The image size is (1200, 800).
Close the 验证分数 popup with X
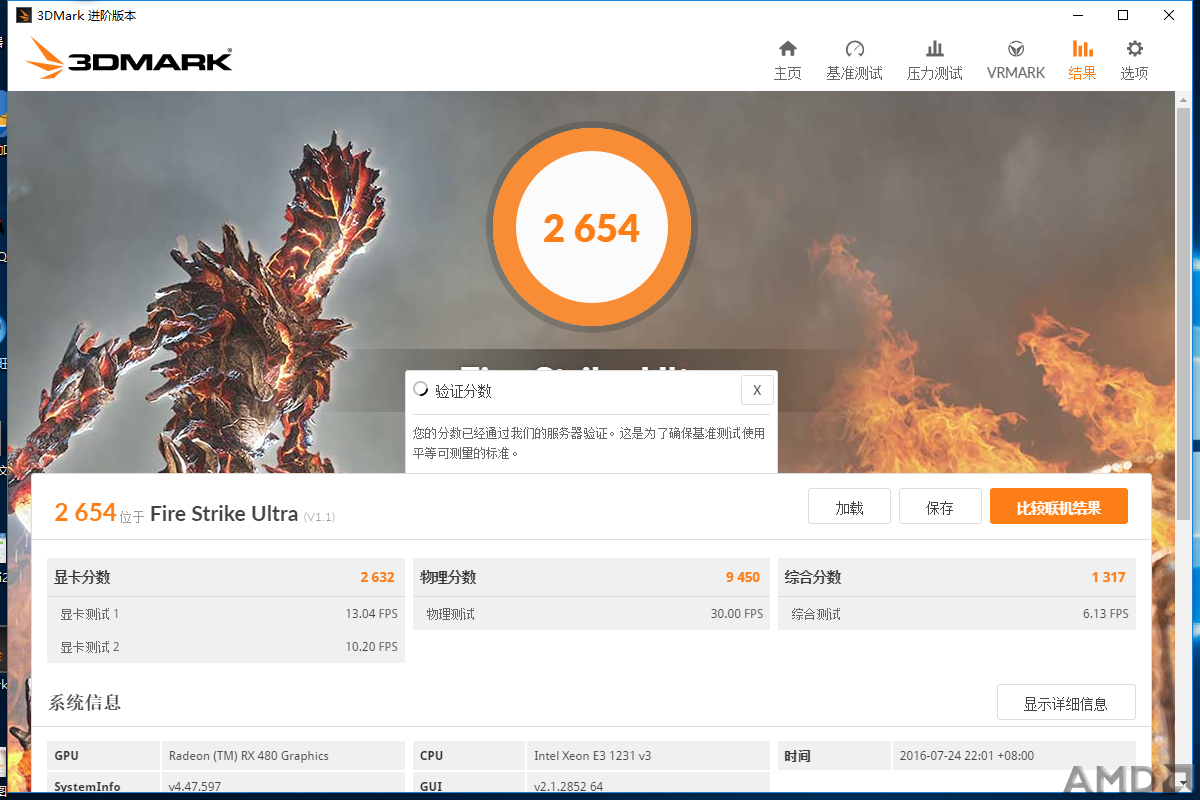pyautogui.click(x=757, y=390)
